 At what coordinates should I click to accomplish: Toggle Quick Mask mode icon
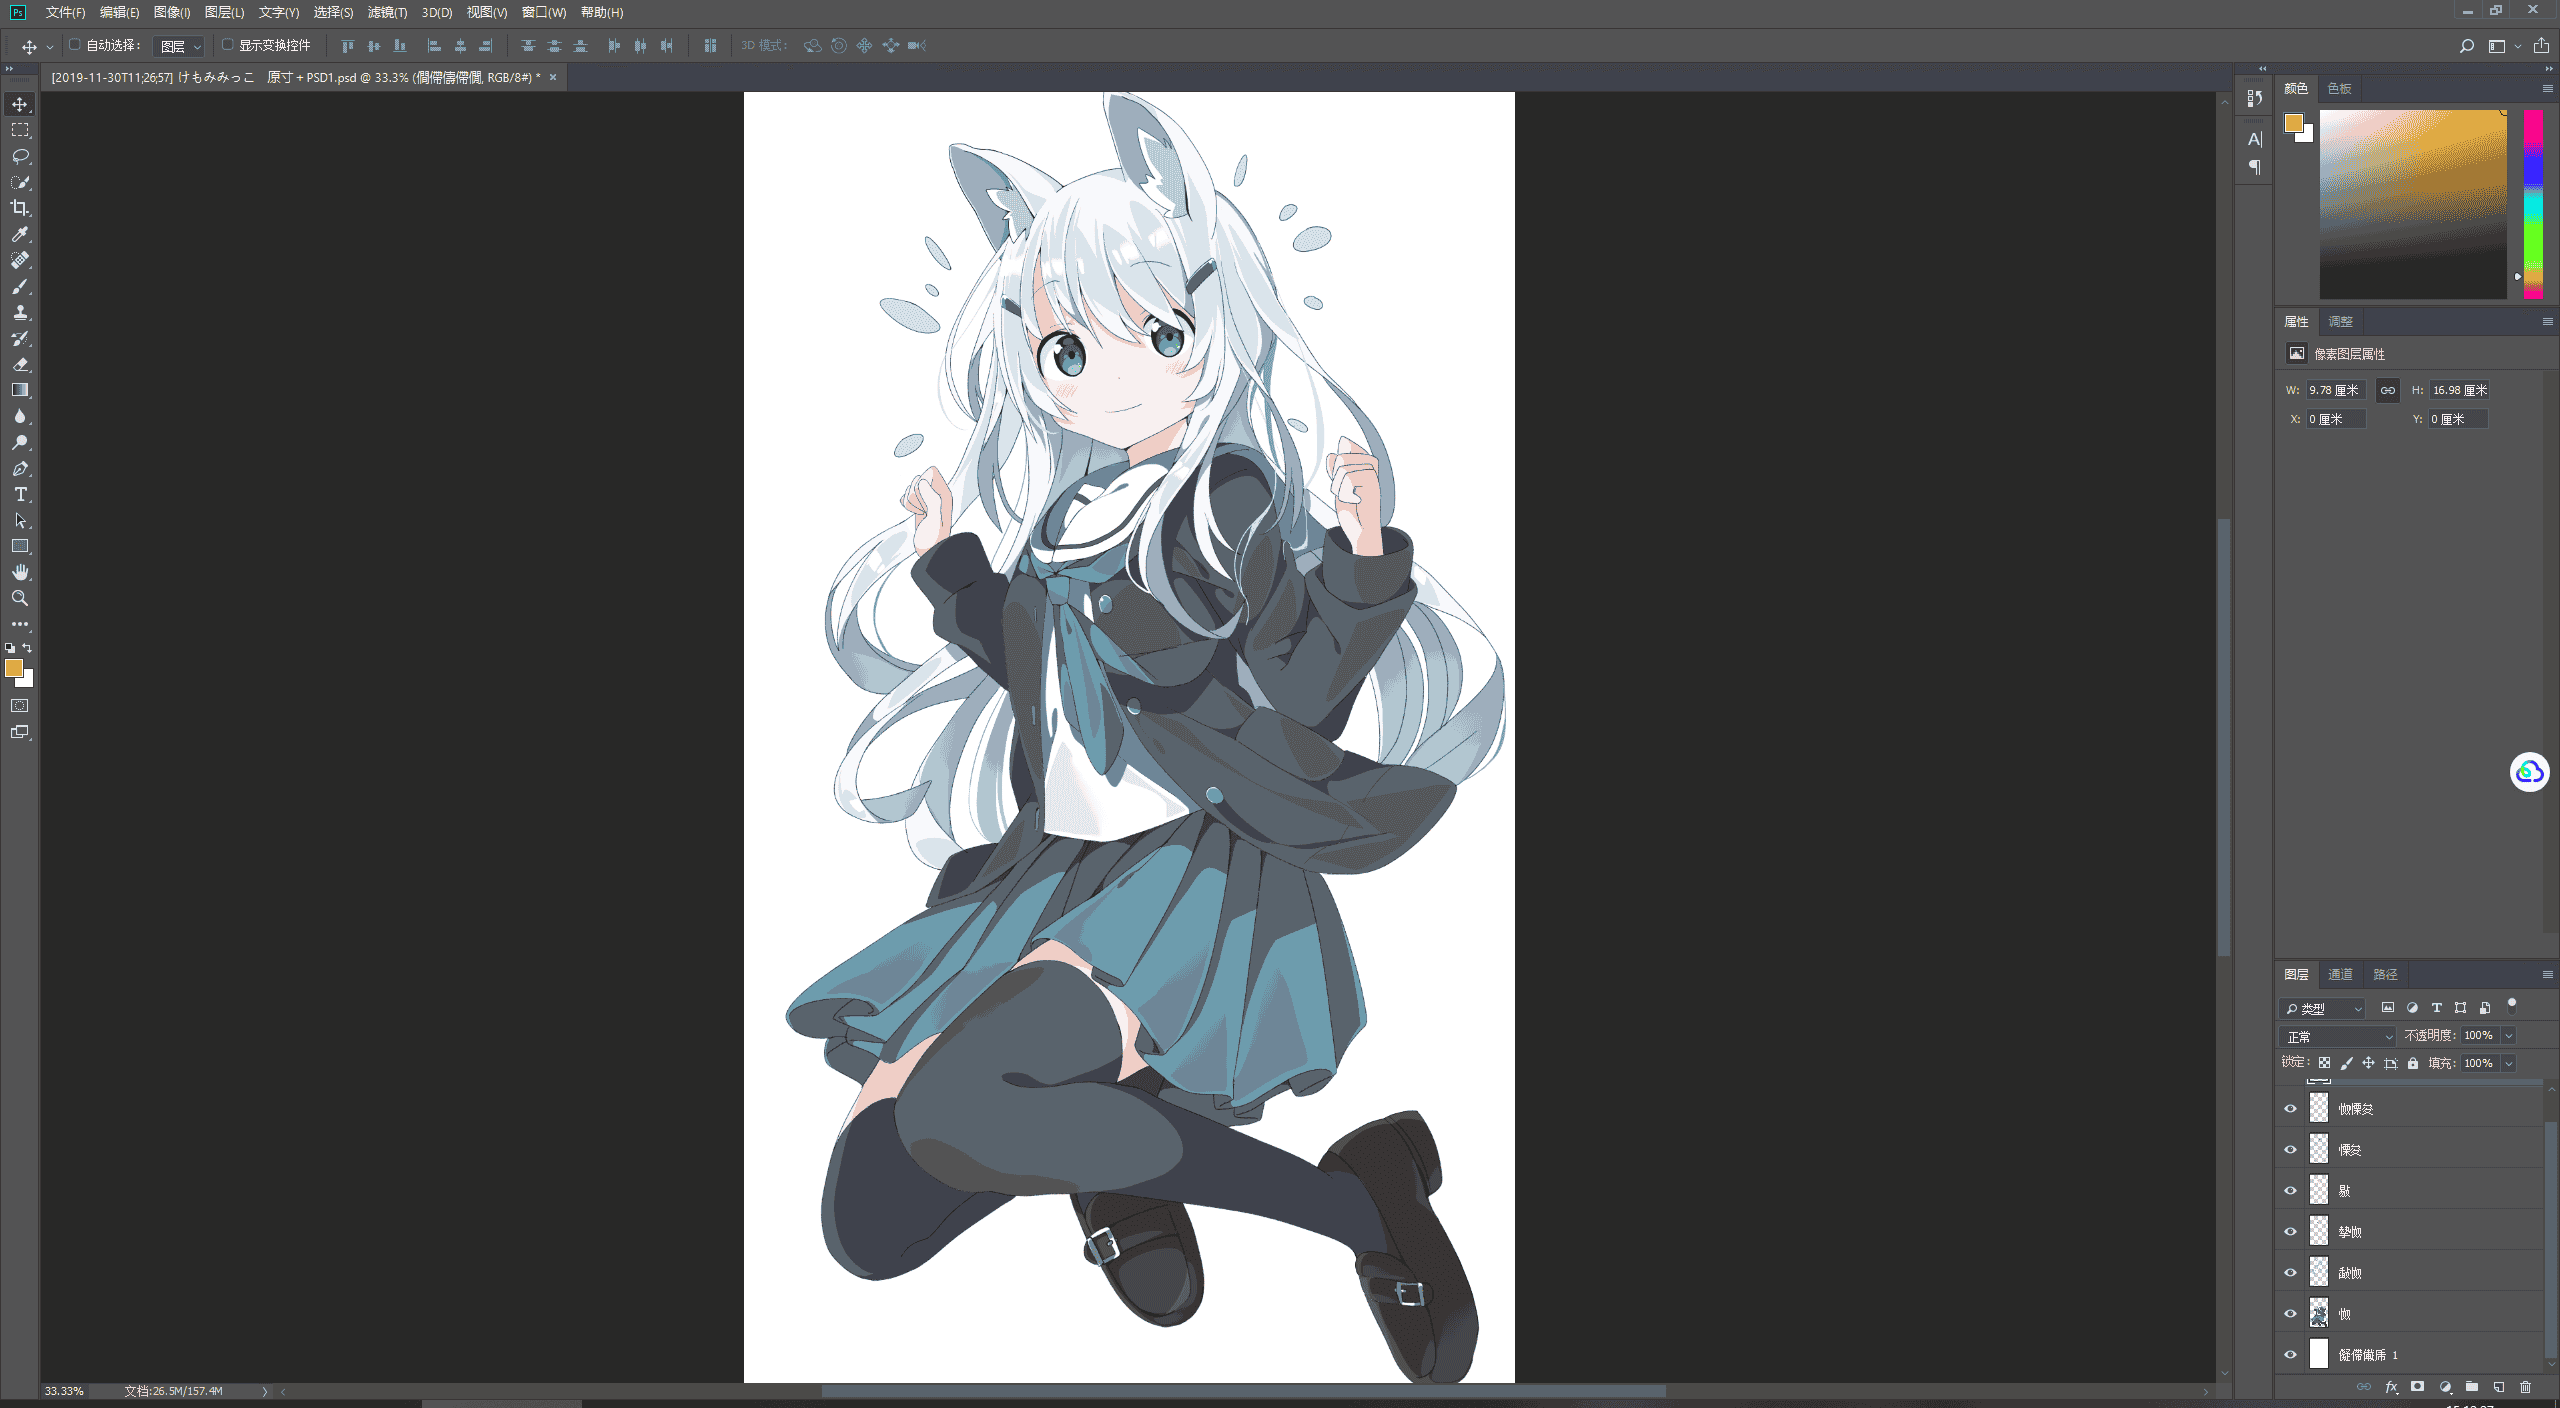(x=20, y=706)
